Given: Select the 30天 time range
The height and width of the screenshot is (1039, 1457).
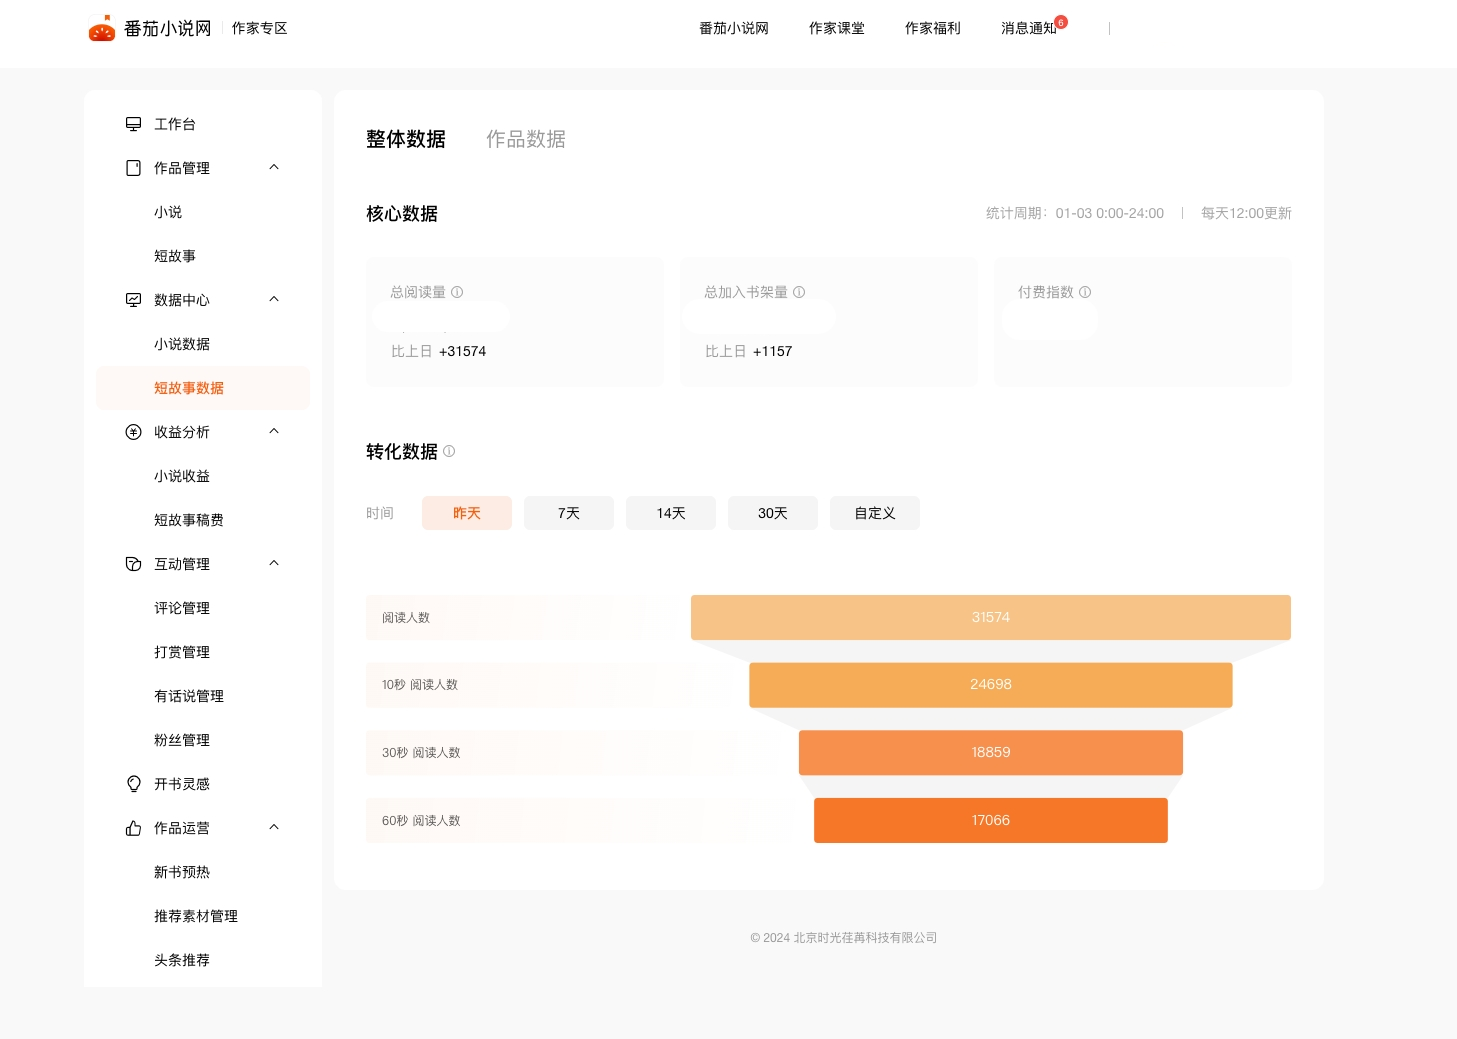Looking at the screenshot, I should coord(772,513).
